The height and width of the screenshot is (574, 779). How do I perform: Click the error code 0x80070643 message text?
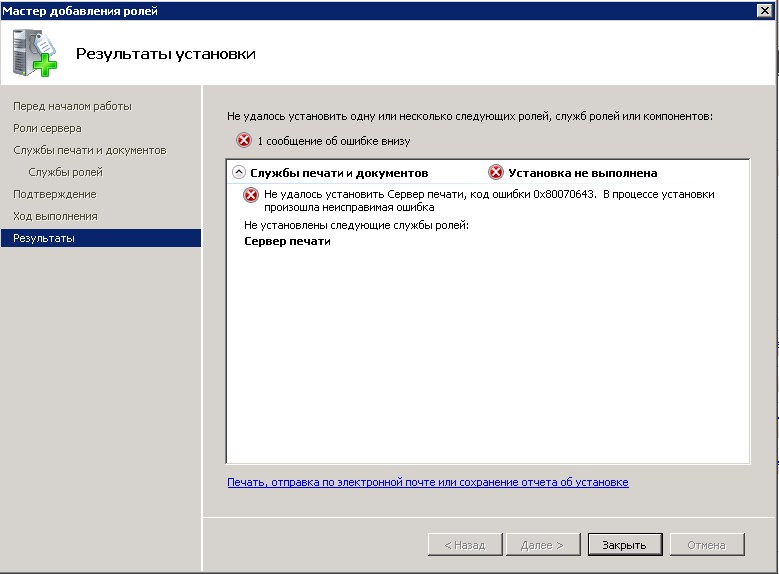[489, 200]
